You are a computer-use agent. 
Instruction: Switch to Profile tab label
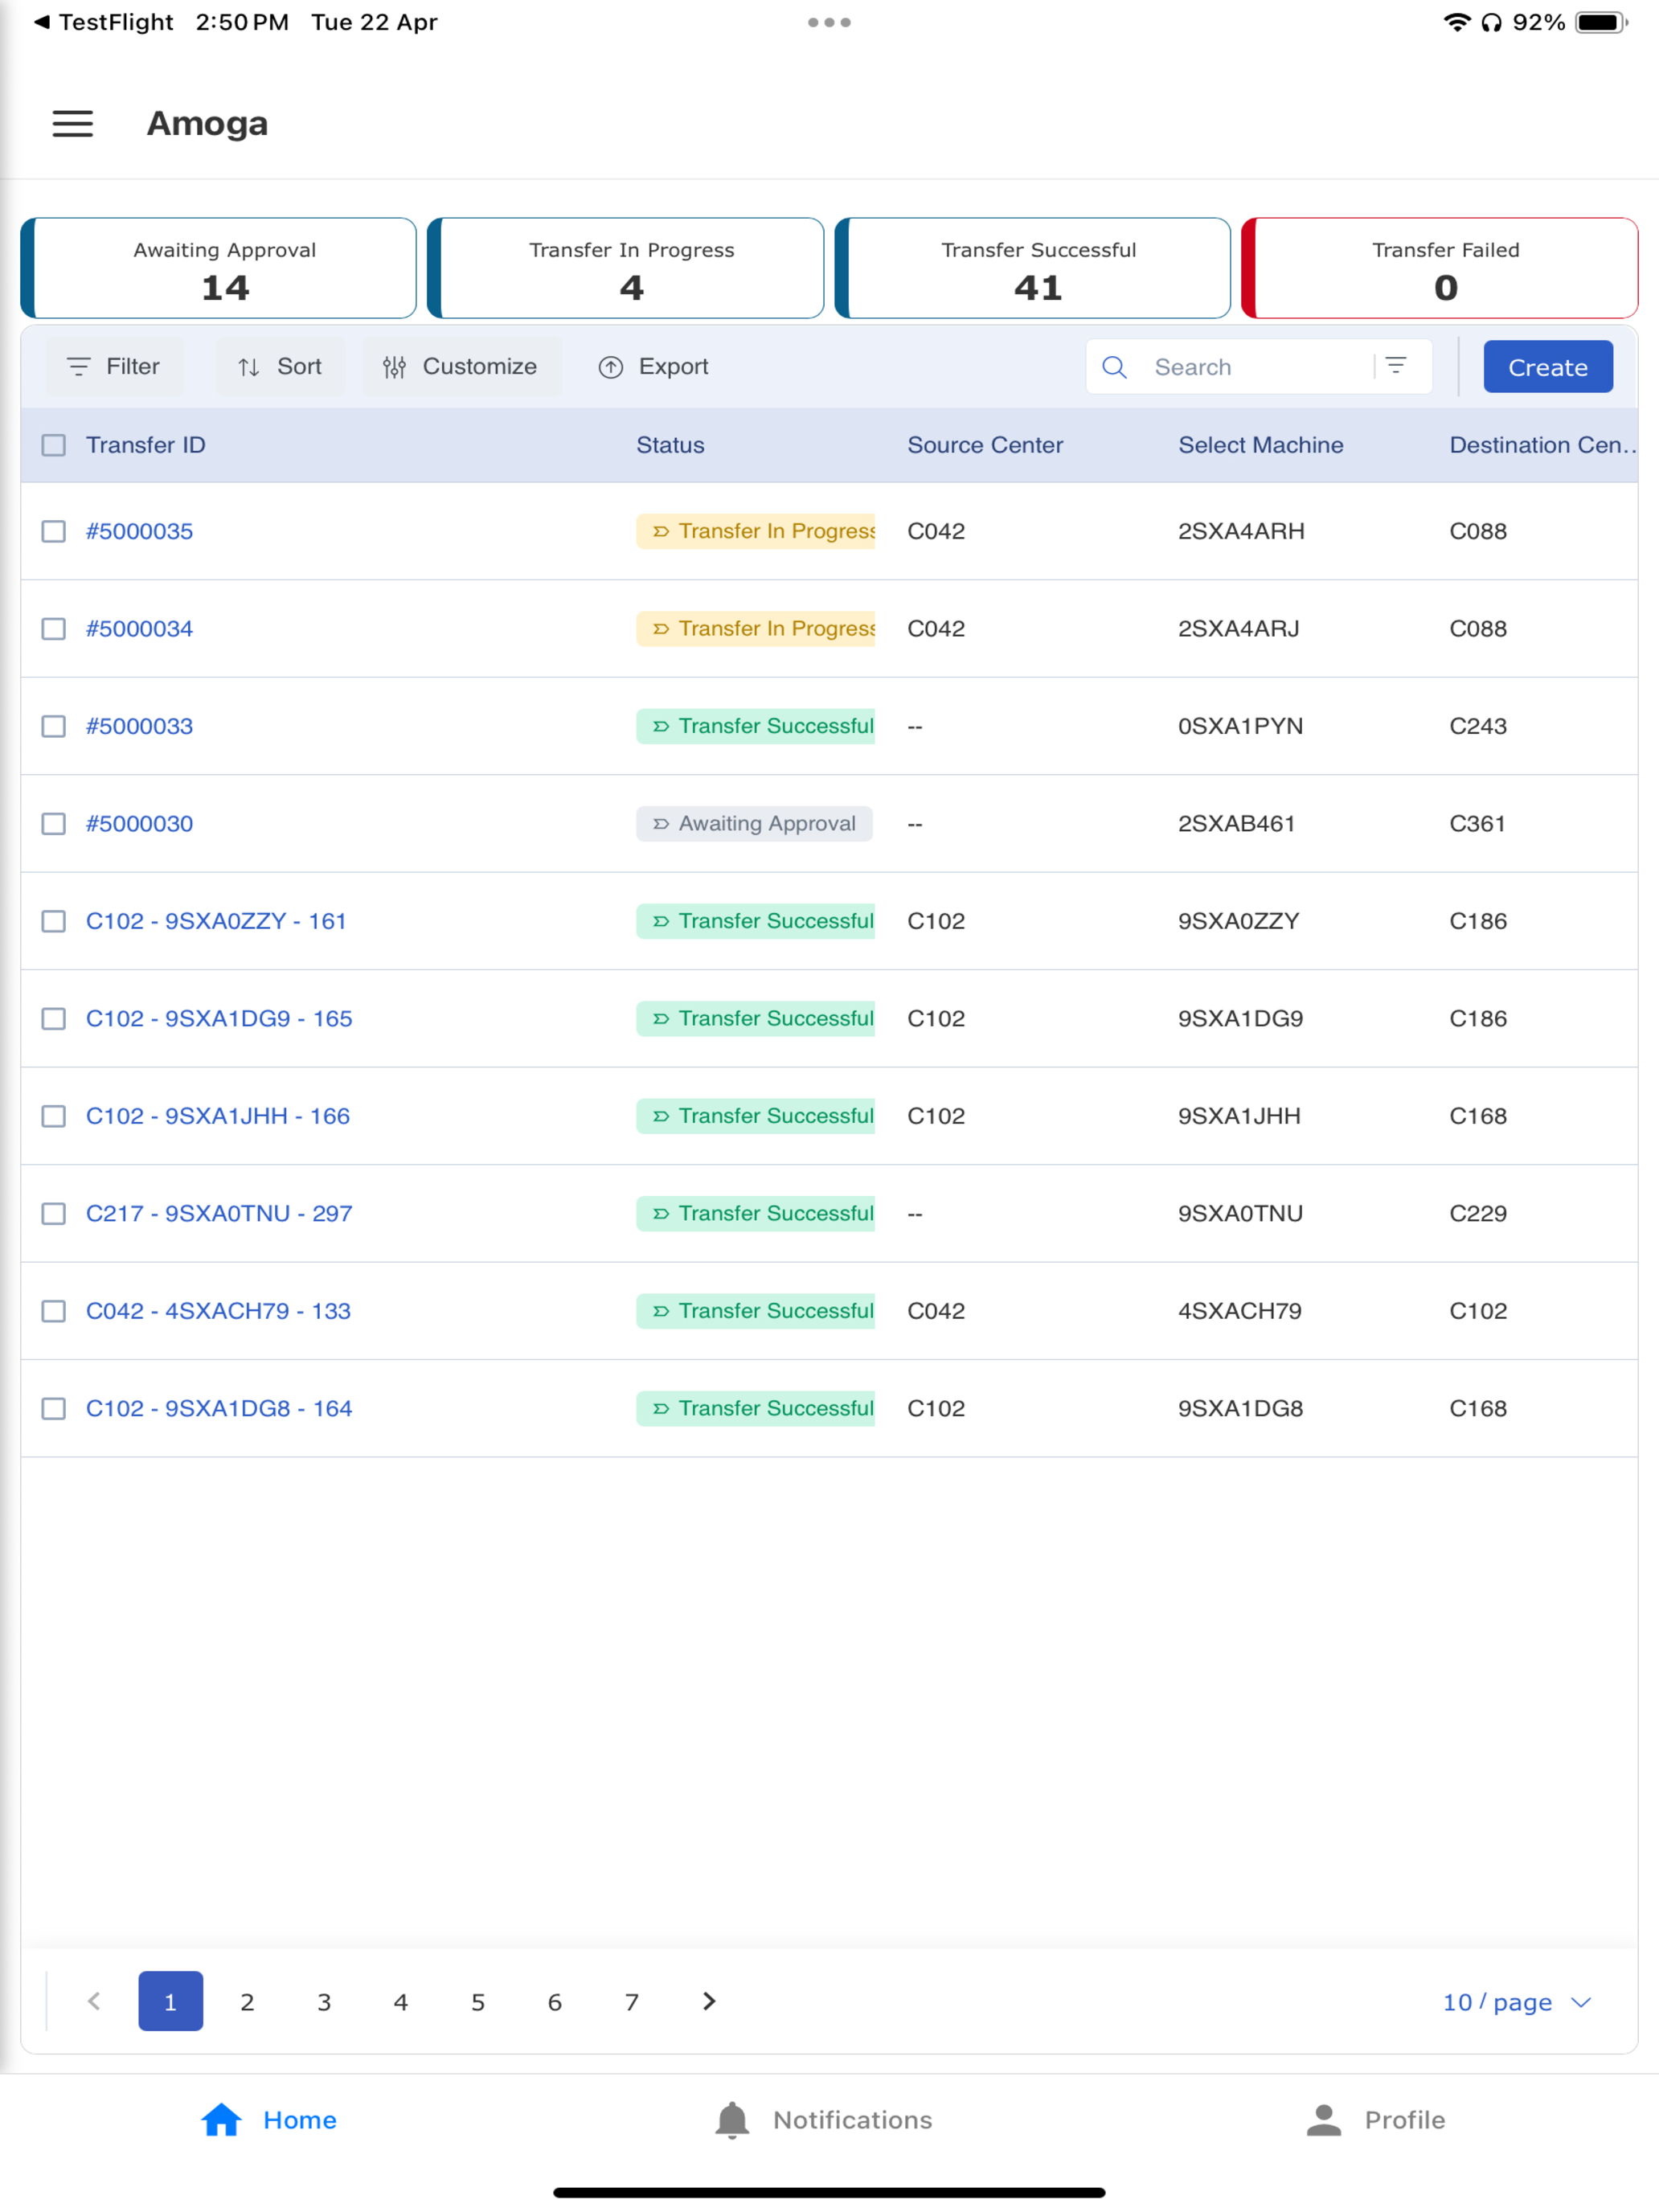tap(1405, 2120)
